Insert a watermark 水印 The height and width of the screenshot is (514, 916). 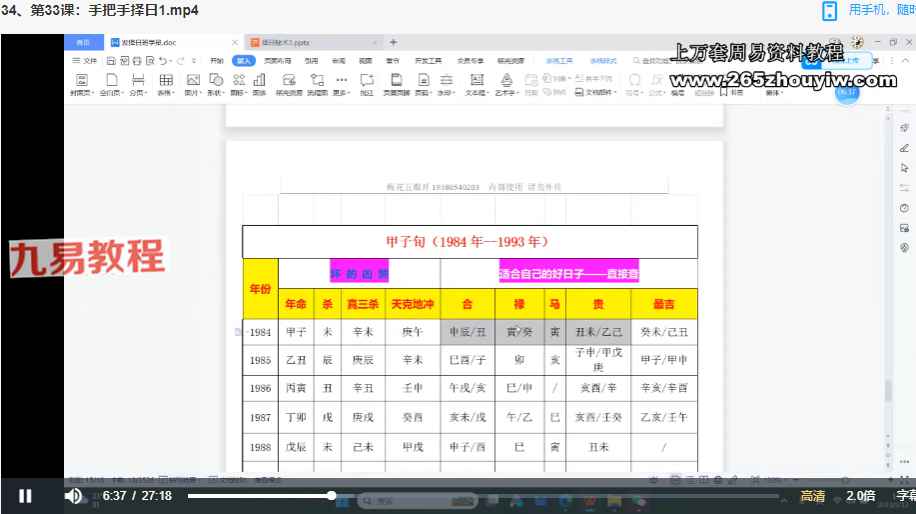pos(446,84)
